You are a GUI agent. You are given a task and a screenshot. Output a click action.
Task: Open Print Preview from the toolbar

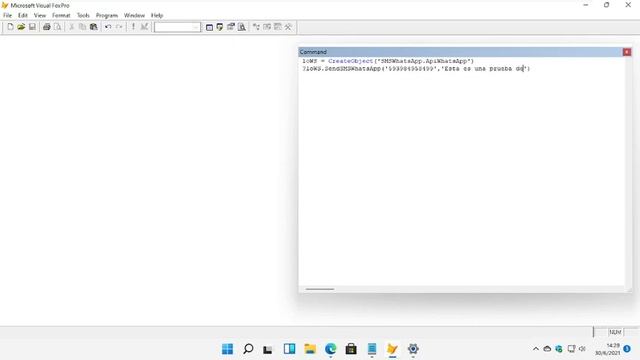click(58, 27)
